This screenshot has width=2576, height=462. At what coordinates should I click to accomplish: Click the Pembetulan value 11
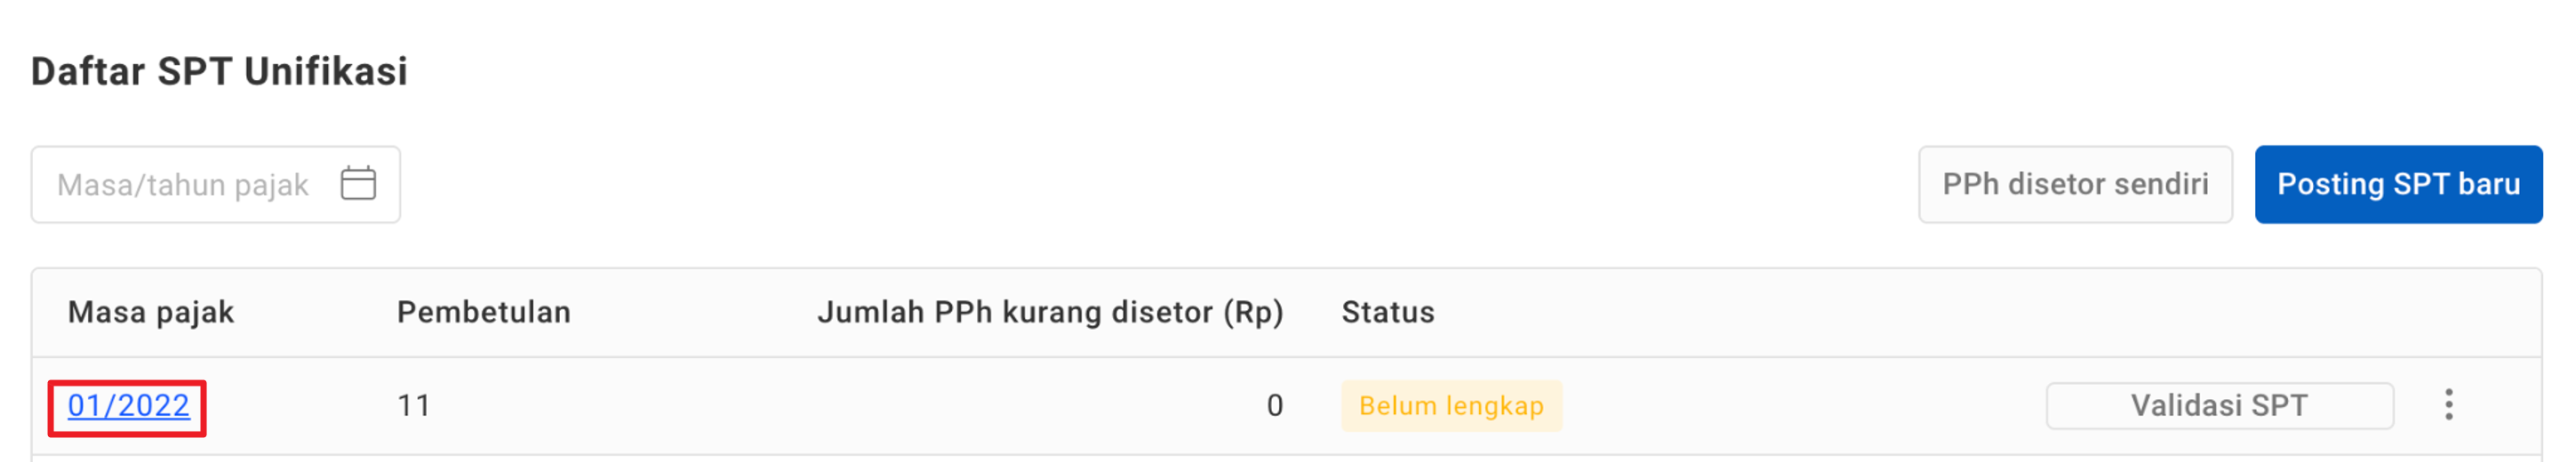[414, 406]
